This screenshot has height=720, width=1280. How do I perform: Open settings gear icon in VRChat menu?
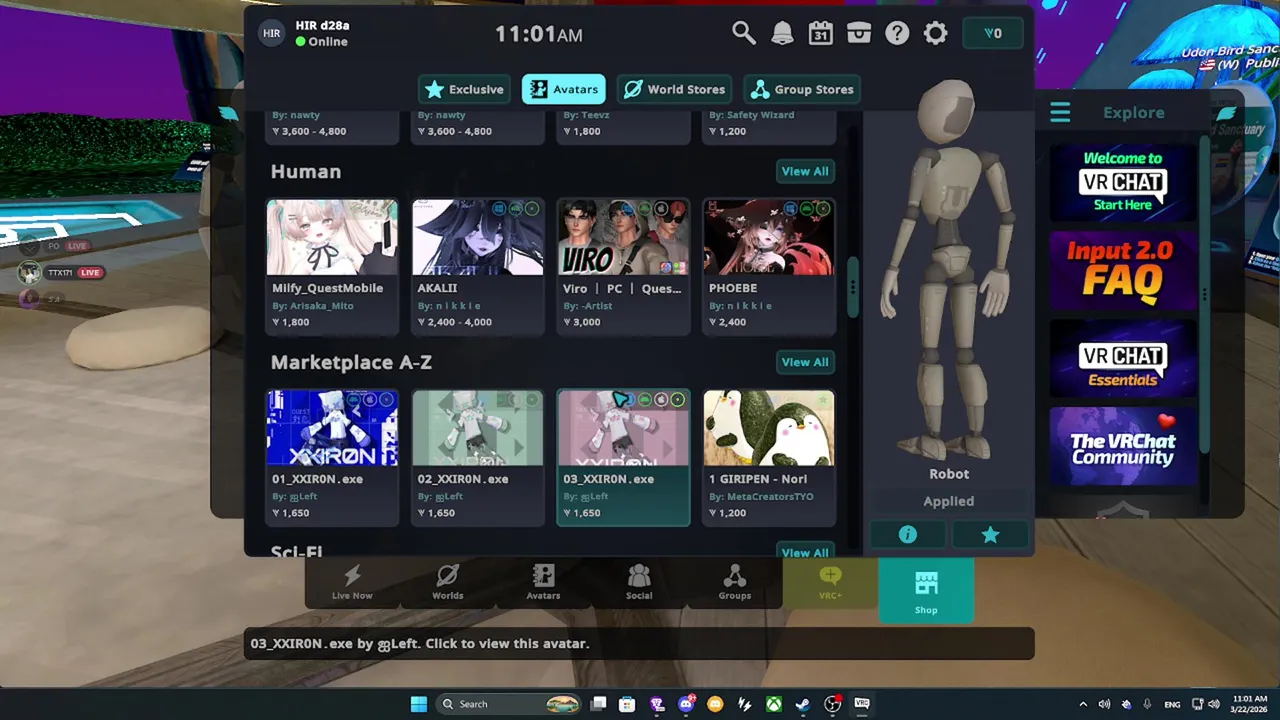[935, 33]
